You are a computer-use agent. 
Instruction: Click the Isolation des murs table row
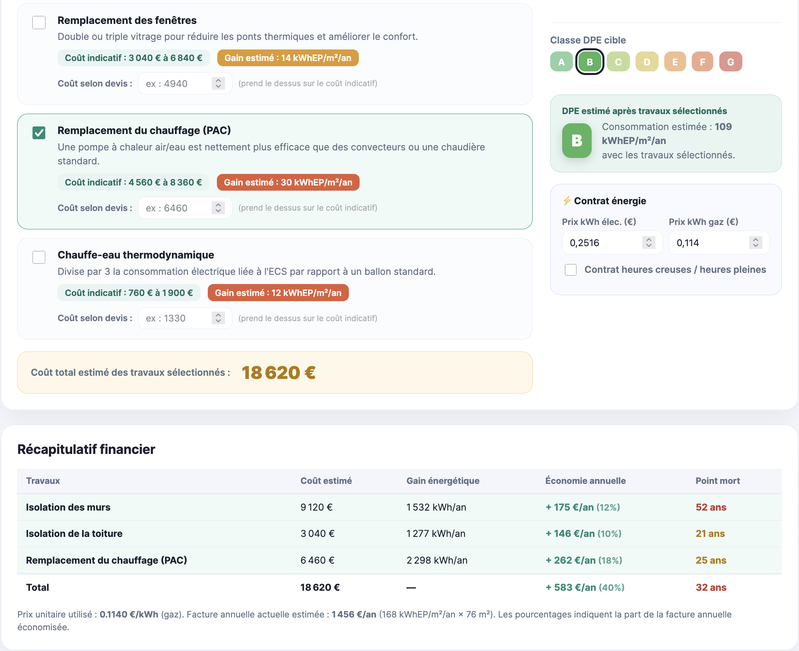(399, 507)
